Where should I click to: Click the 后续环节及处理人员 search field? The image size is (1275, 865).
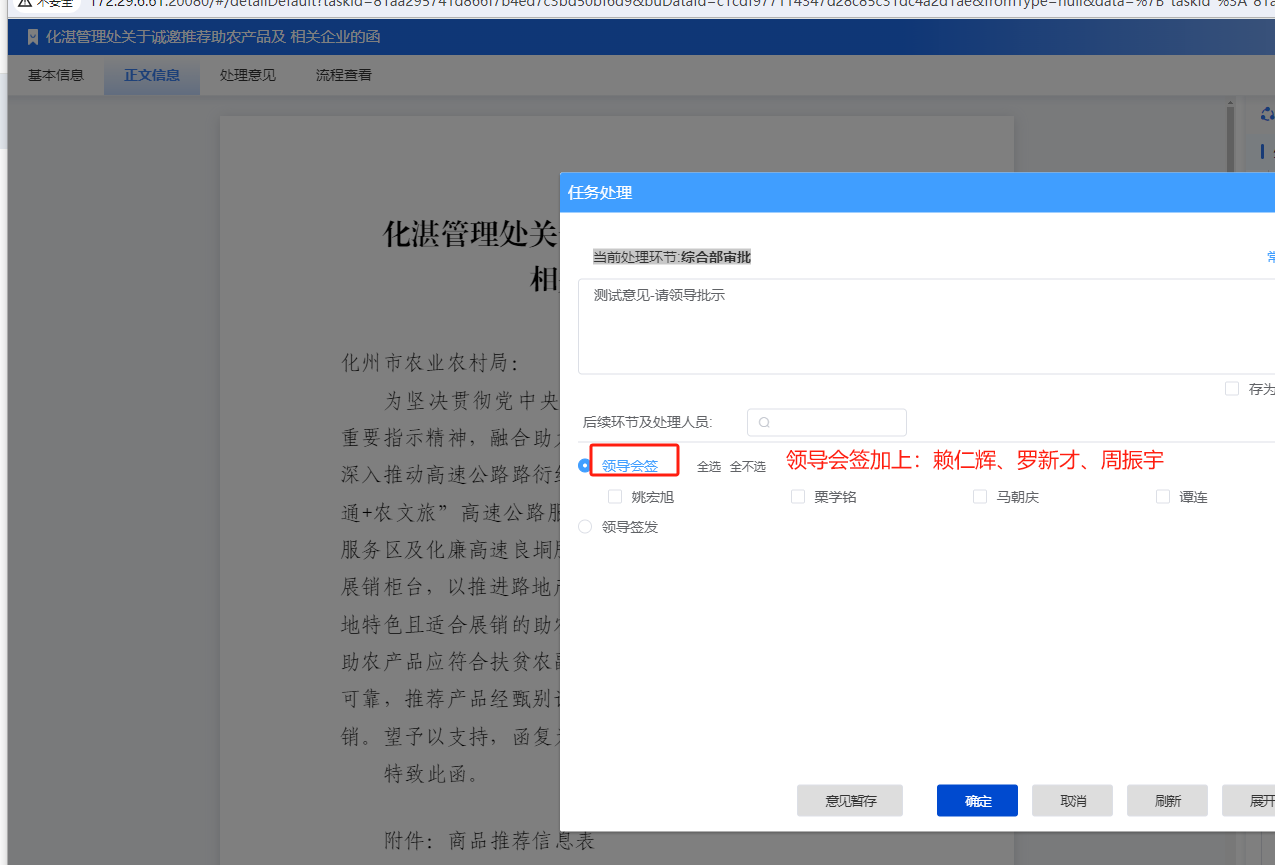click(x=827, y=422)
